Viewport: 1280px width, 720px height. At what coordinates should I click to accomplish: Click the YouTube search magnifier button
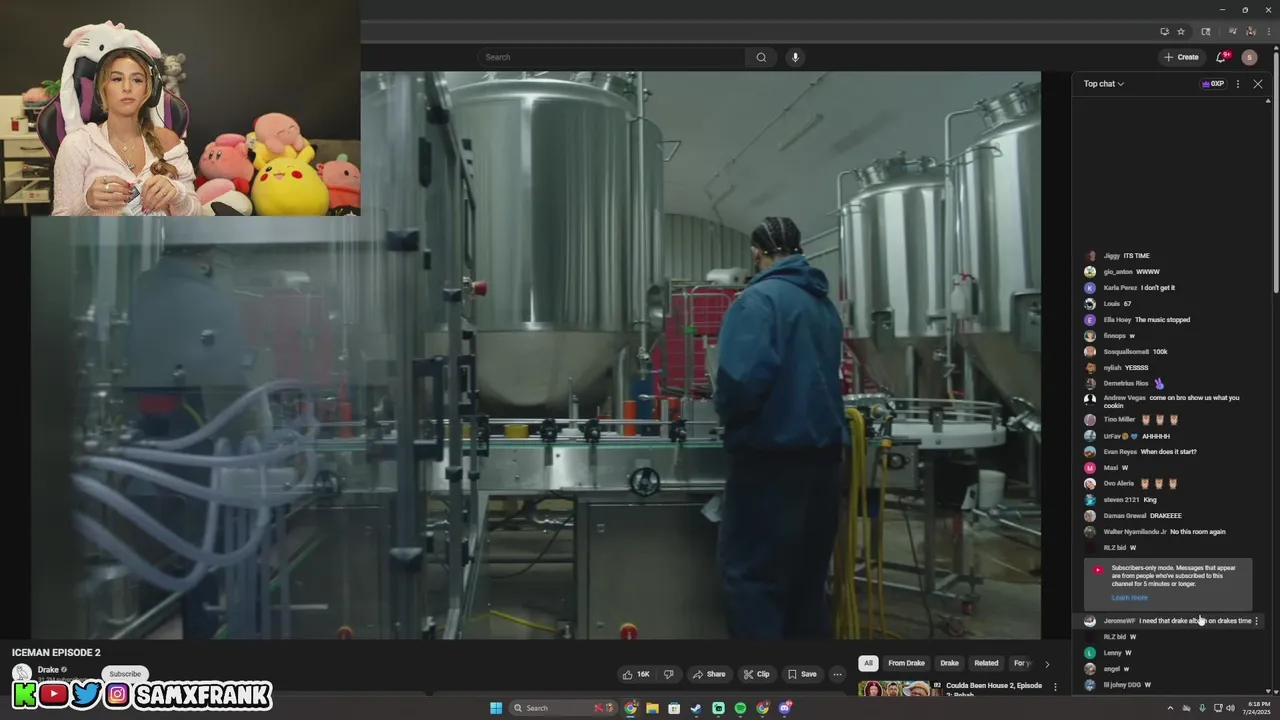[761, 57]
